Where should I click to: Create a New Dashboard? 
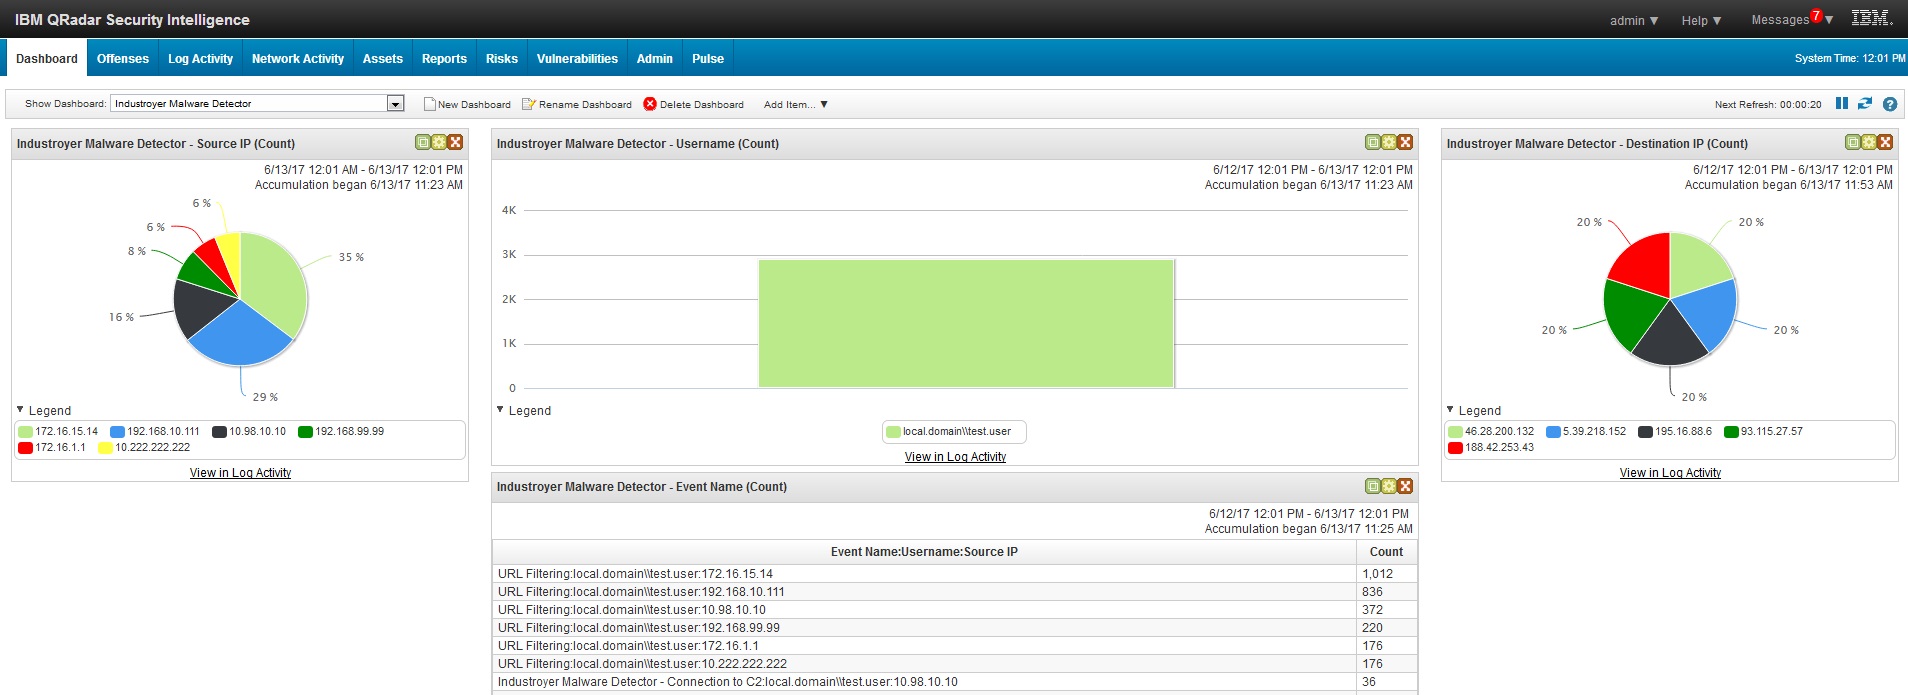[467, 104]
